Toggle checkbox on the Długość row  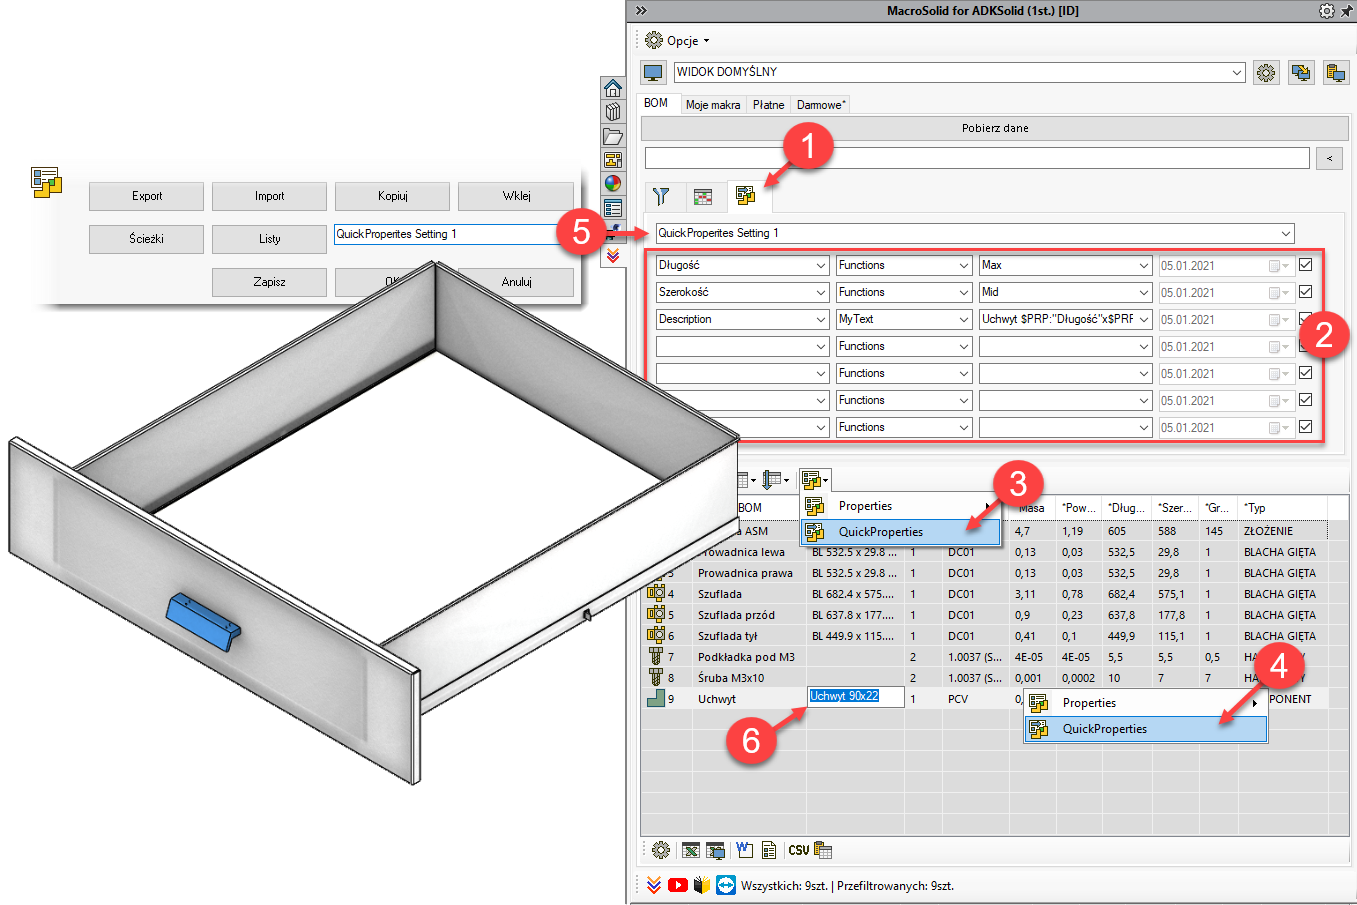[x=1305, y=265]
